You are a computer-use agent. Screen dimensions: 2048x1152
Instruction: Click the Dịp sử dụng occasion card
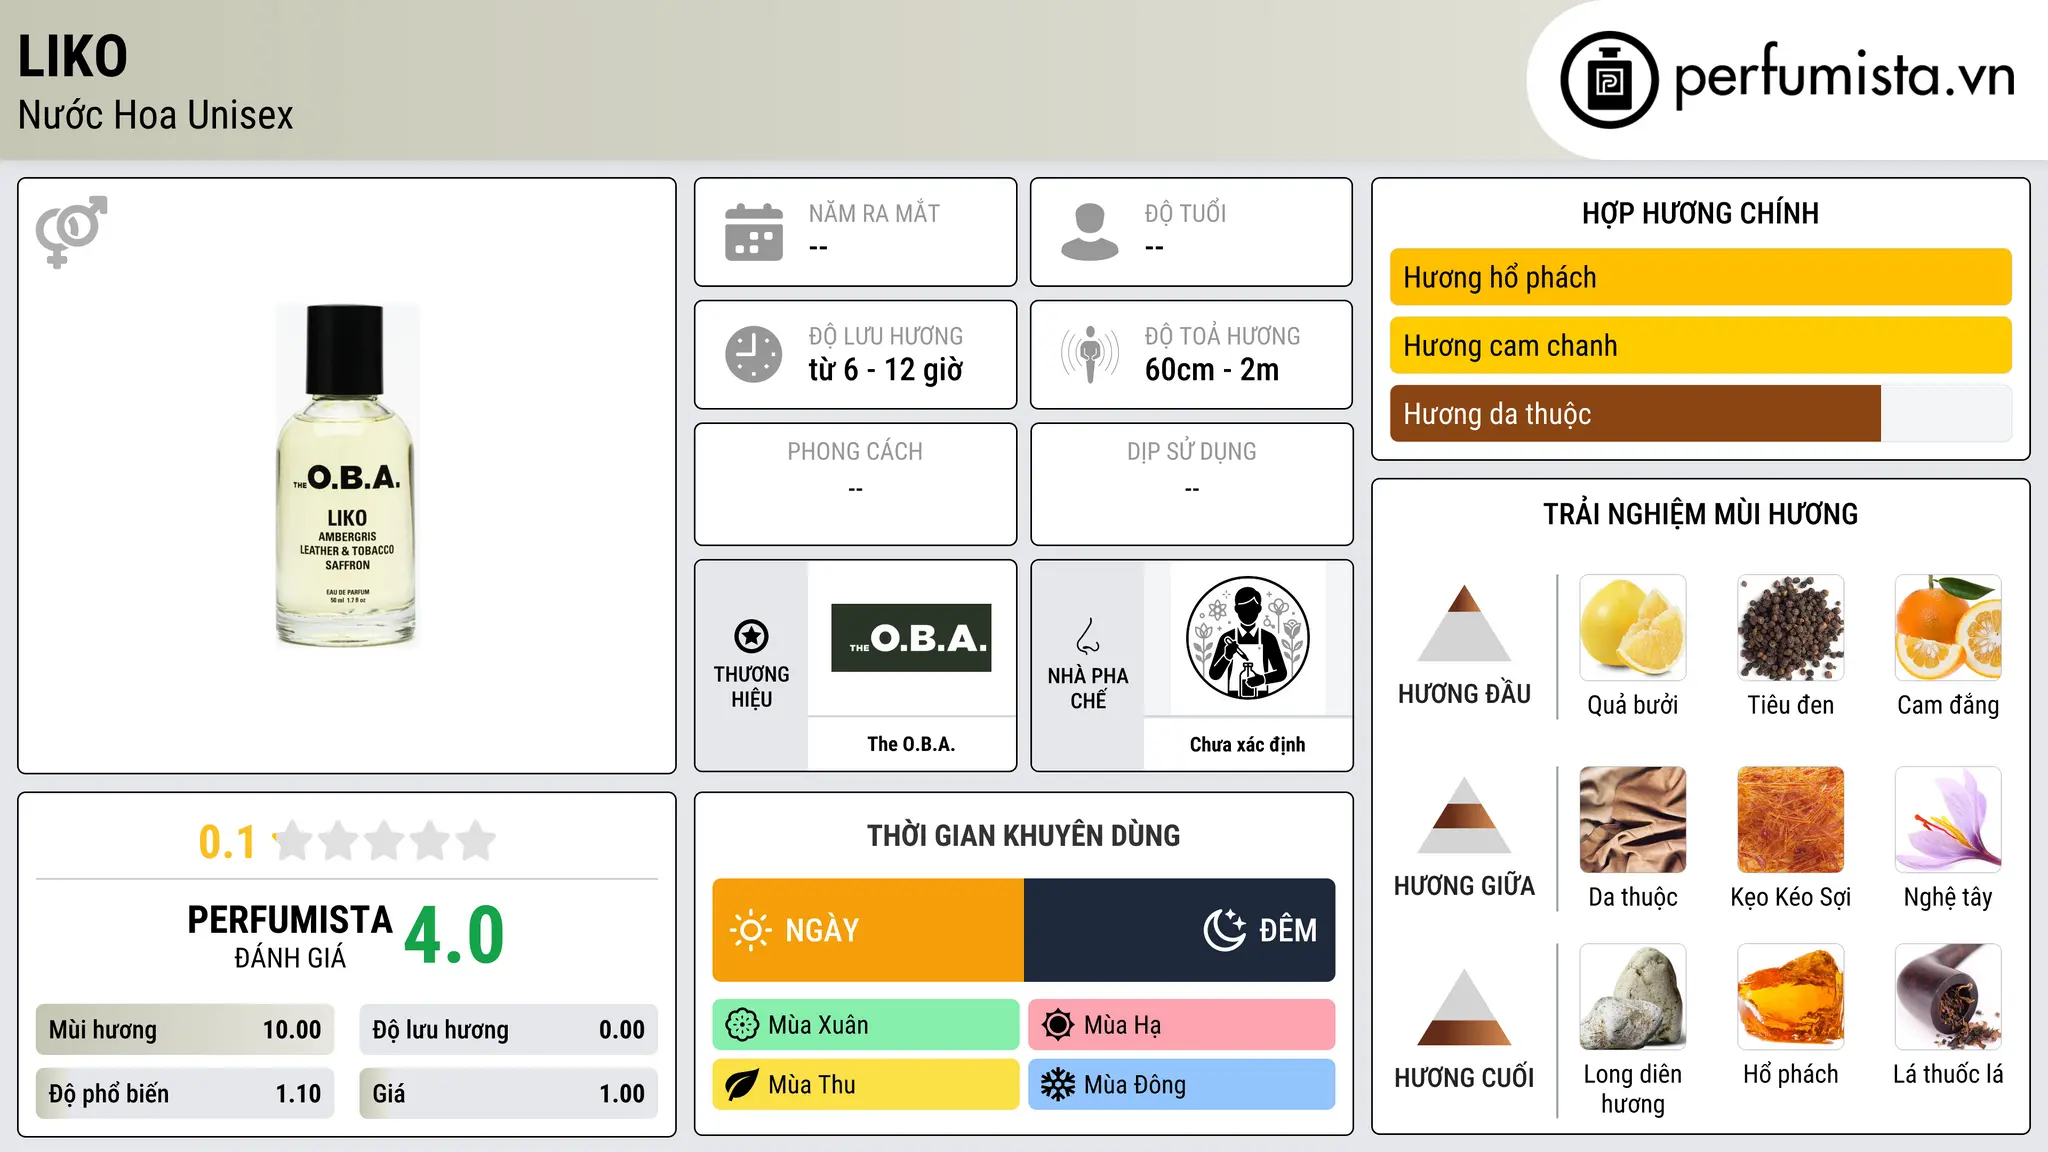pos(1192,484)
